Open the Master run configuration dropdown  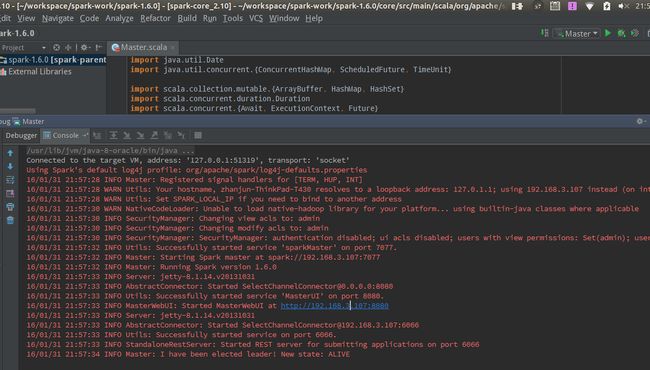point(577,34)
